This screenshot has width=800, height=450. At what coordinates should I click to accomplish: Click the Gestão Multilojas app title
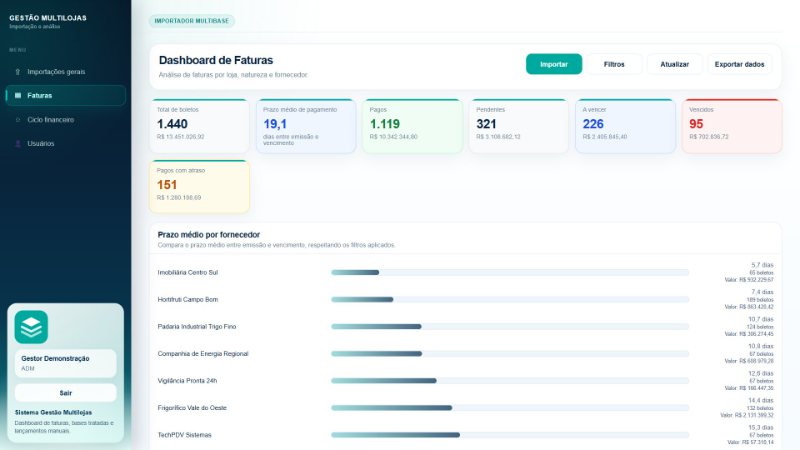point(48,18)
